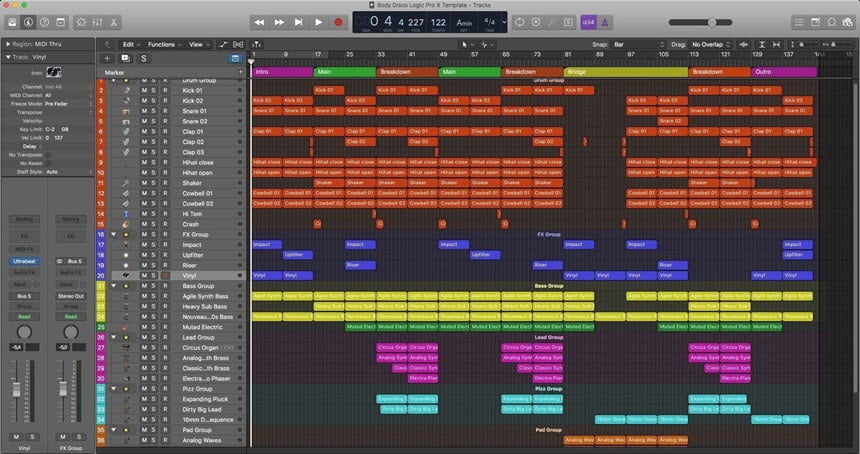Click the Duplicate Track icon
The height and width of the screenshot is (454, 860).
click(125, 58)
